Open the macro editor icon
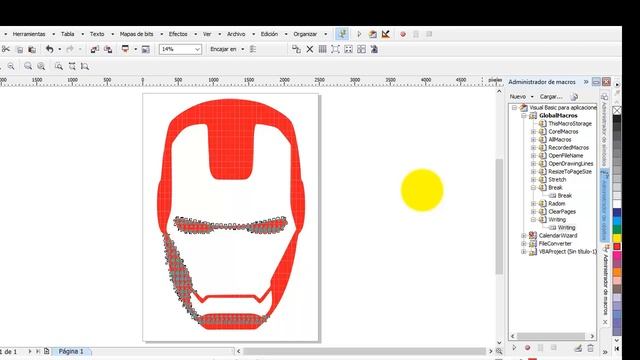The width and height of the screenshot is (640, 360). [372, 34]
